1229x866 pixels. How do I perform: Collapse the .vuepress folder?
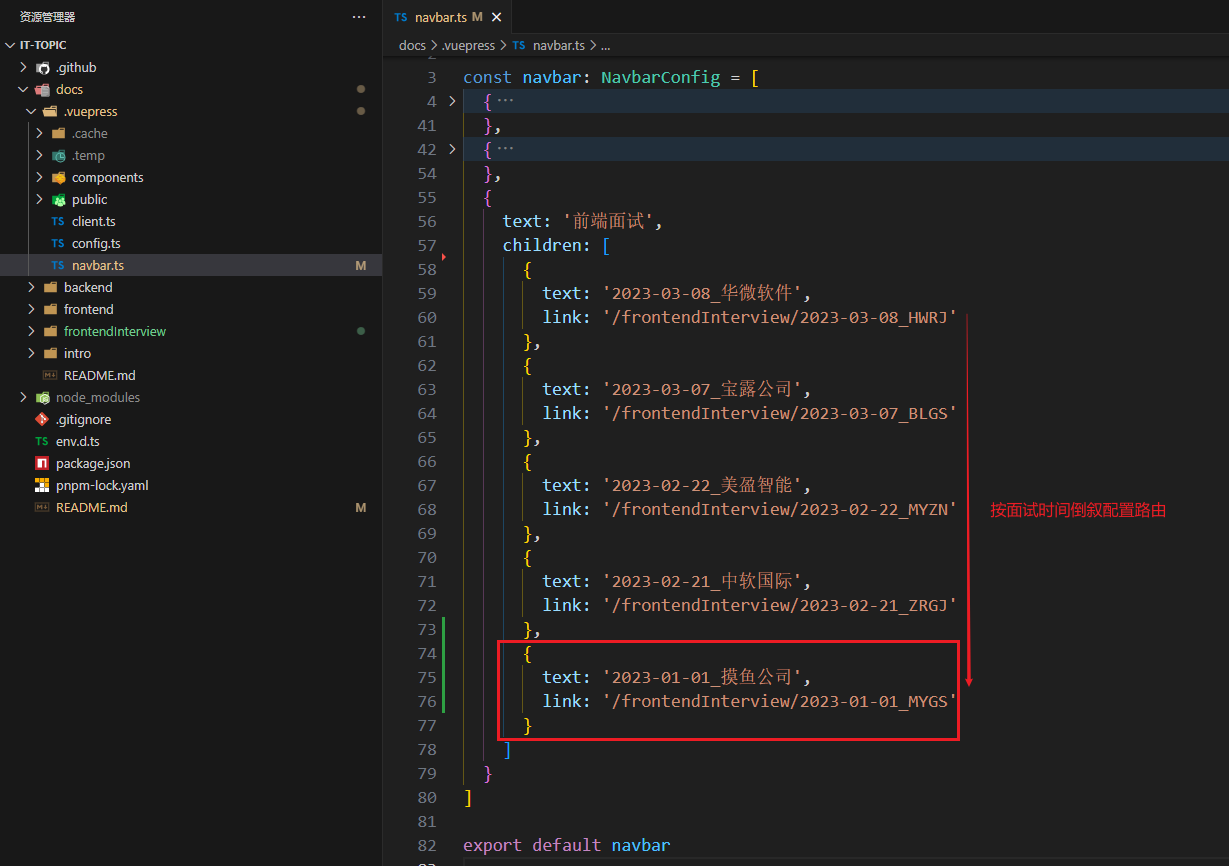(31, 112)
